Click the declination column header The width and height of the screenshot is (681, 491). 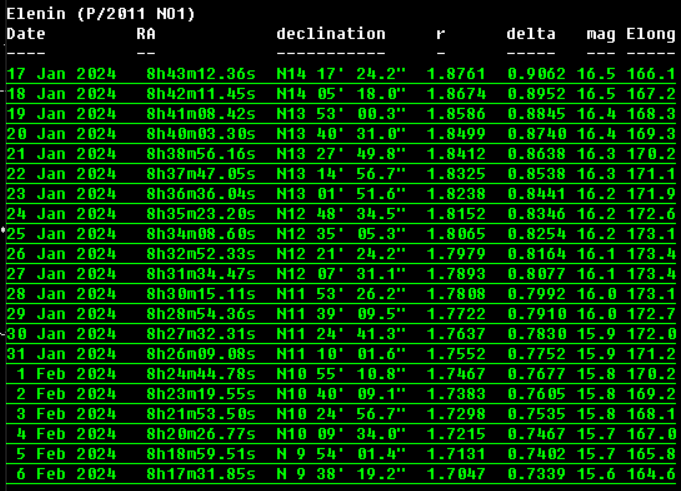coord(330,34)
